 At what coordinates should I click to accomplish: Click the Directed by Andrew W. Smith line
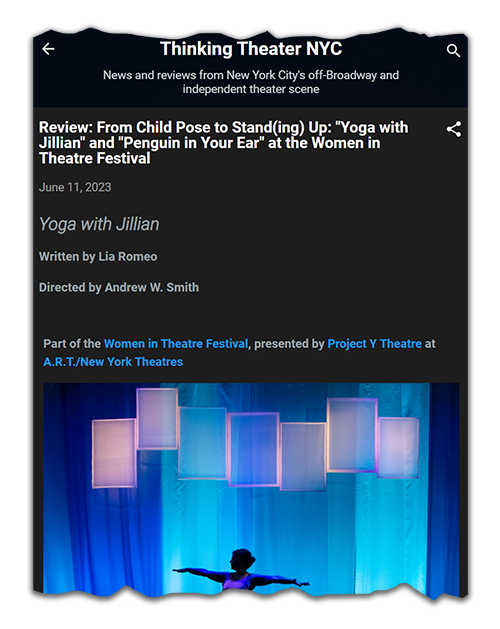click(x=119, y=288)
